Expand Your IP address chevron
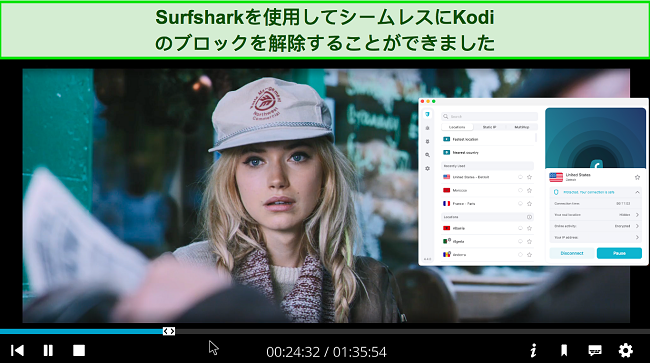 pos(637,237)
